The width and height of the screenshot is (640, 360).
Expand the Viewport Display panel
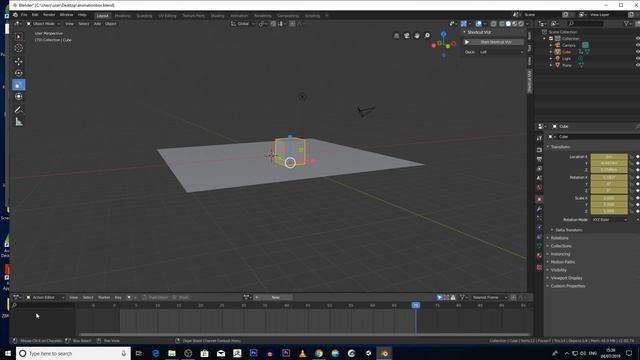(566, 278)
